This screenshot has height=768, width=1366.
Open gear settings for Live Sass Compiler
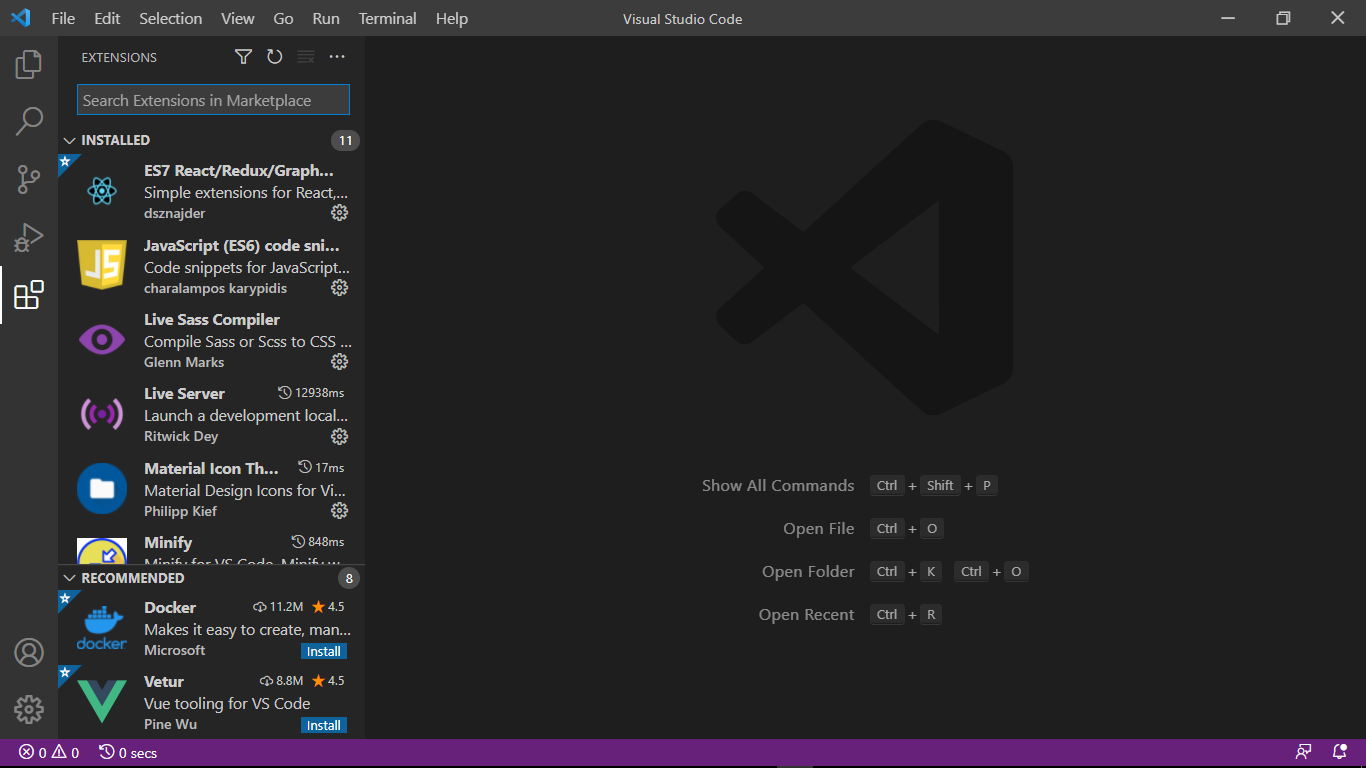[340, 362]
